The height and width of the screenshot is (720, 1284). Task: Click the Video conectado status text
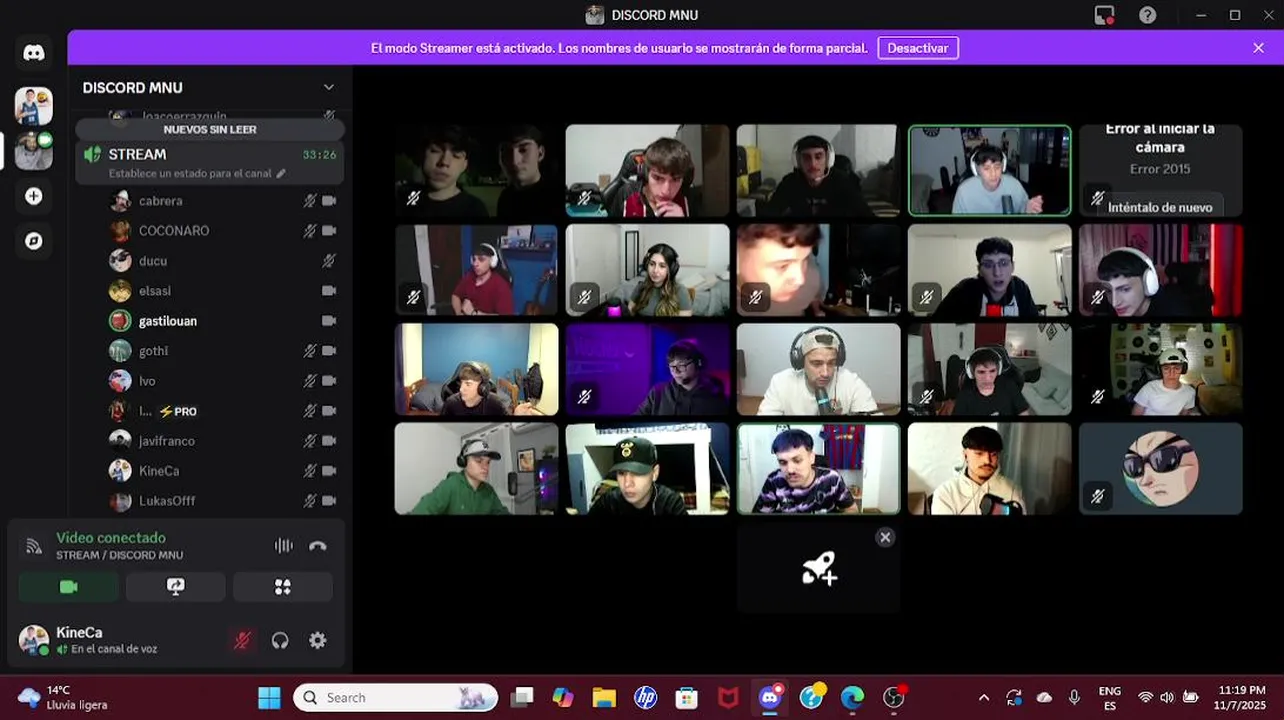(x=111, y=538)
